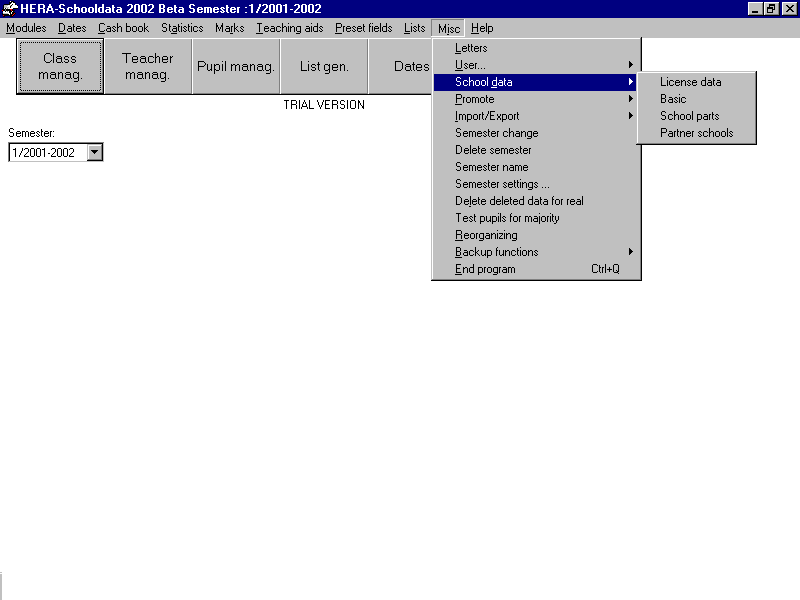The width and height of the screenshot is (800, 600).
Task: Open Partner schools from submenu
Action: pyautogui.click(x=696, y=133)
